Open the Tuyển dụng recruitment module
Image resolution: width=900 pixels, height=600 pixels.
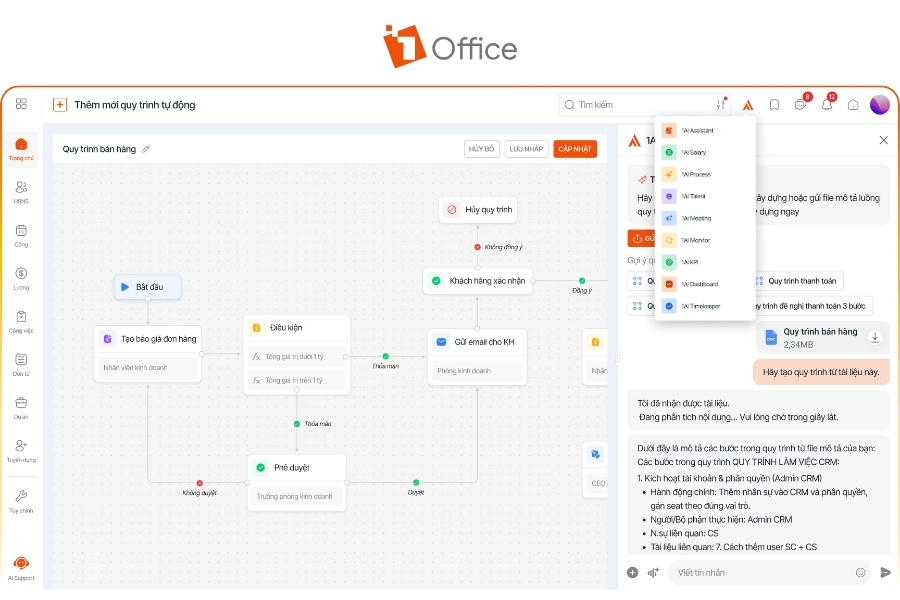tap(21, 450)
